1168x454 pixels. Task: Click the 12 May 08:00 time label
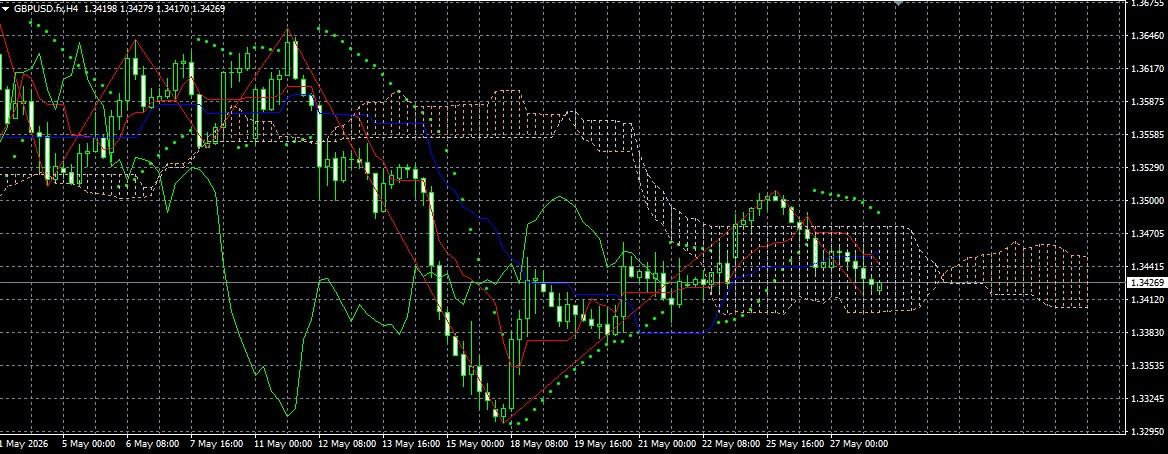pyautogui.click(x=346, y=444)
